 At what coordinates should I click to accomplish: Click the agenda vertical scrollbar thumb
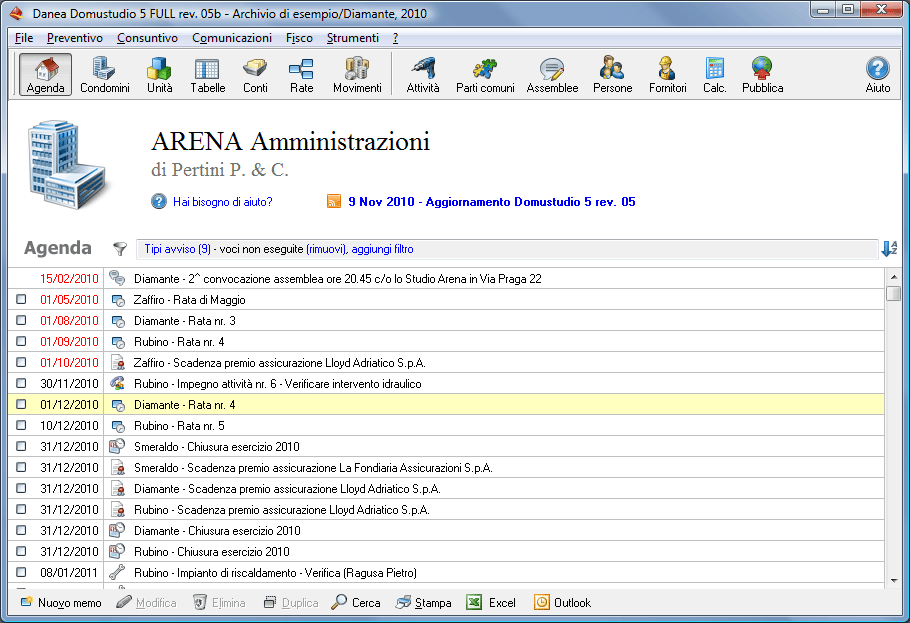coord(894,293)
